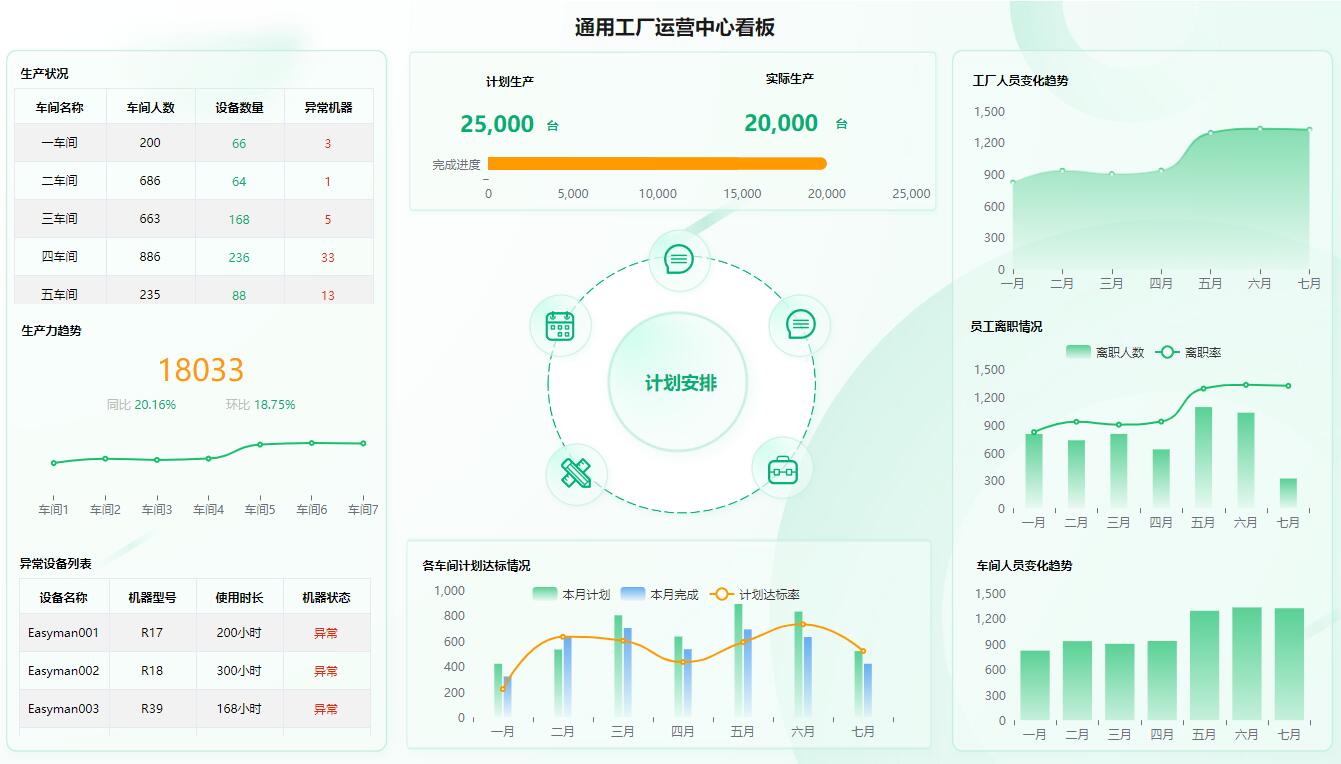Click the 异常机器 column header
The width and height of the screenshot is (1341, 764).
(x=328, y=107)
